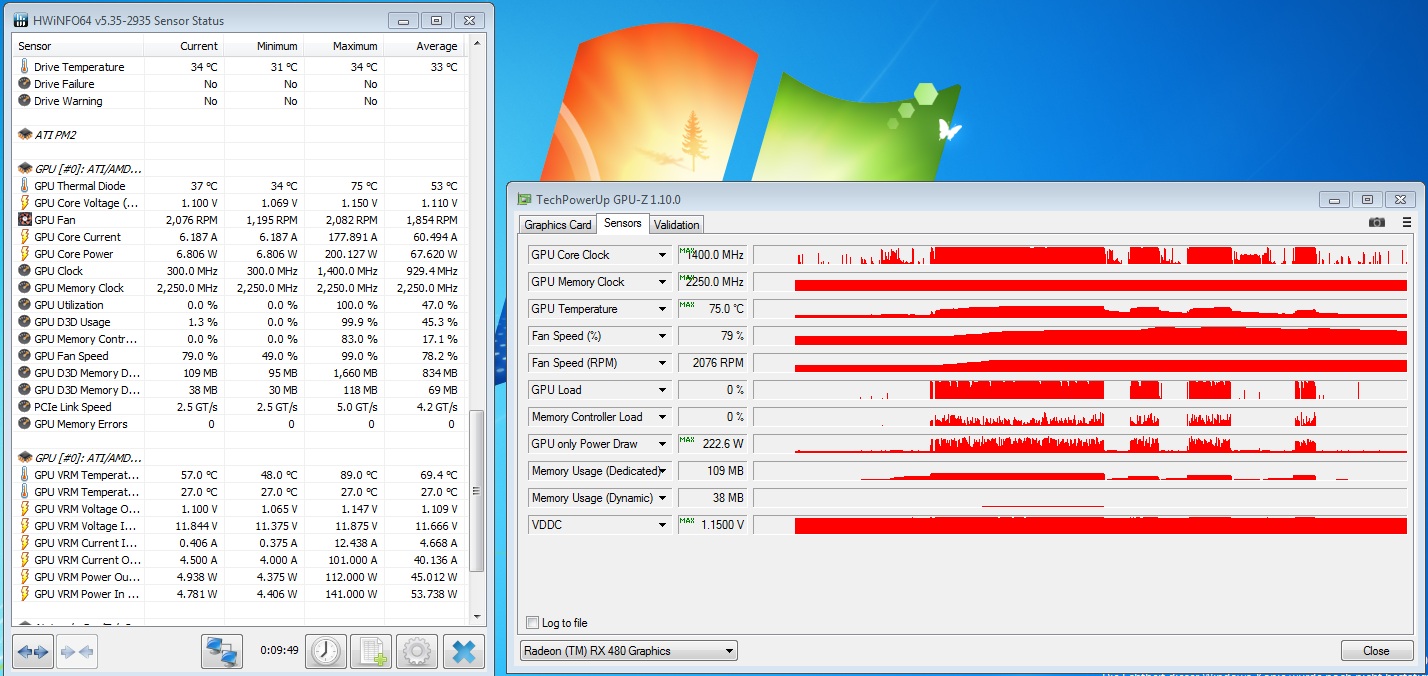Switch to the Validation tab
The image size is (1428, 676).
(677, 225)
